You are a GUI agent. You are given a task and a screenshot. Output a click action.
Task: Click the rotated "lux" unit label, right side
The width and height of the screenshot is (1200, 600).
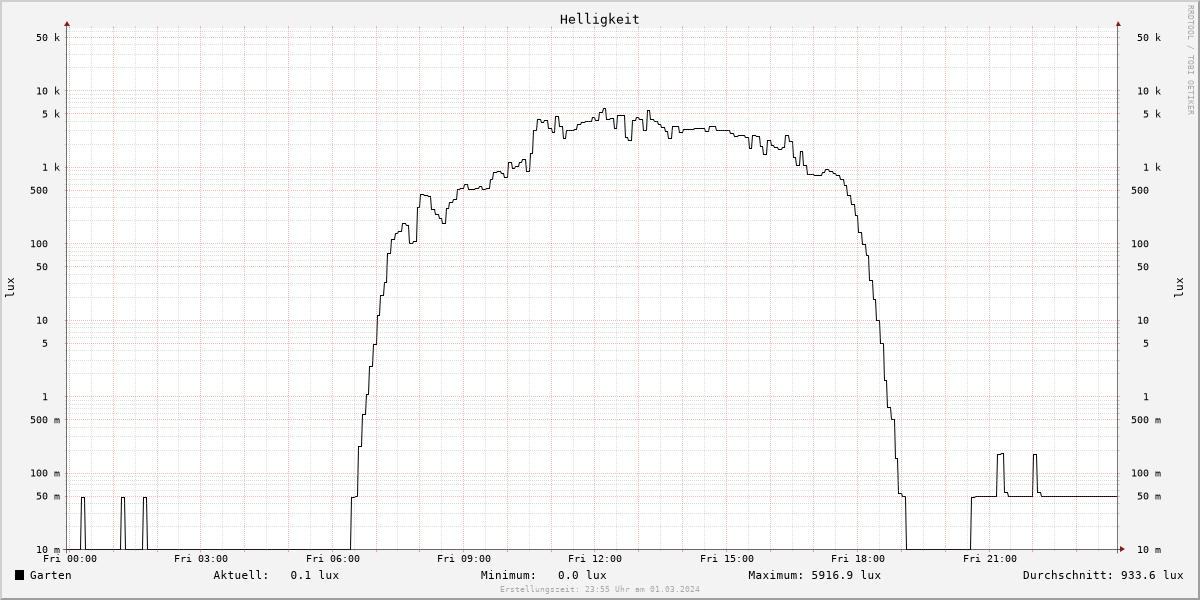(1178, 287)
